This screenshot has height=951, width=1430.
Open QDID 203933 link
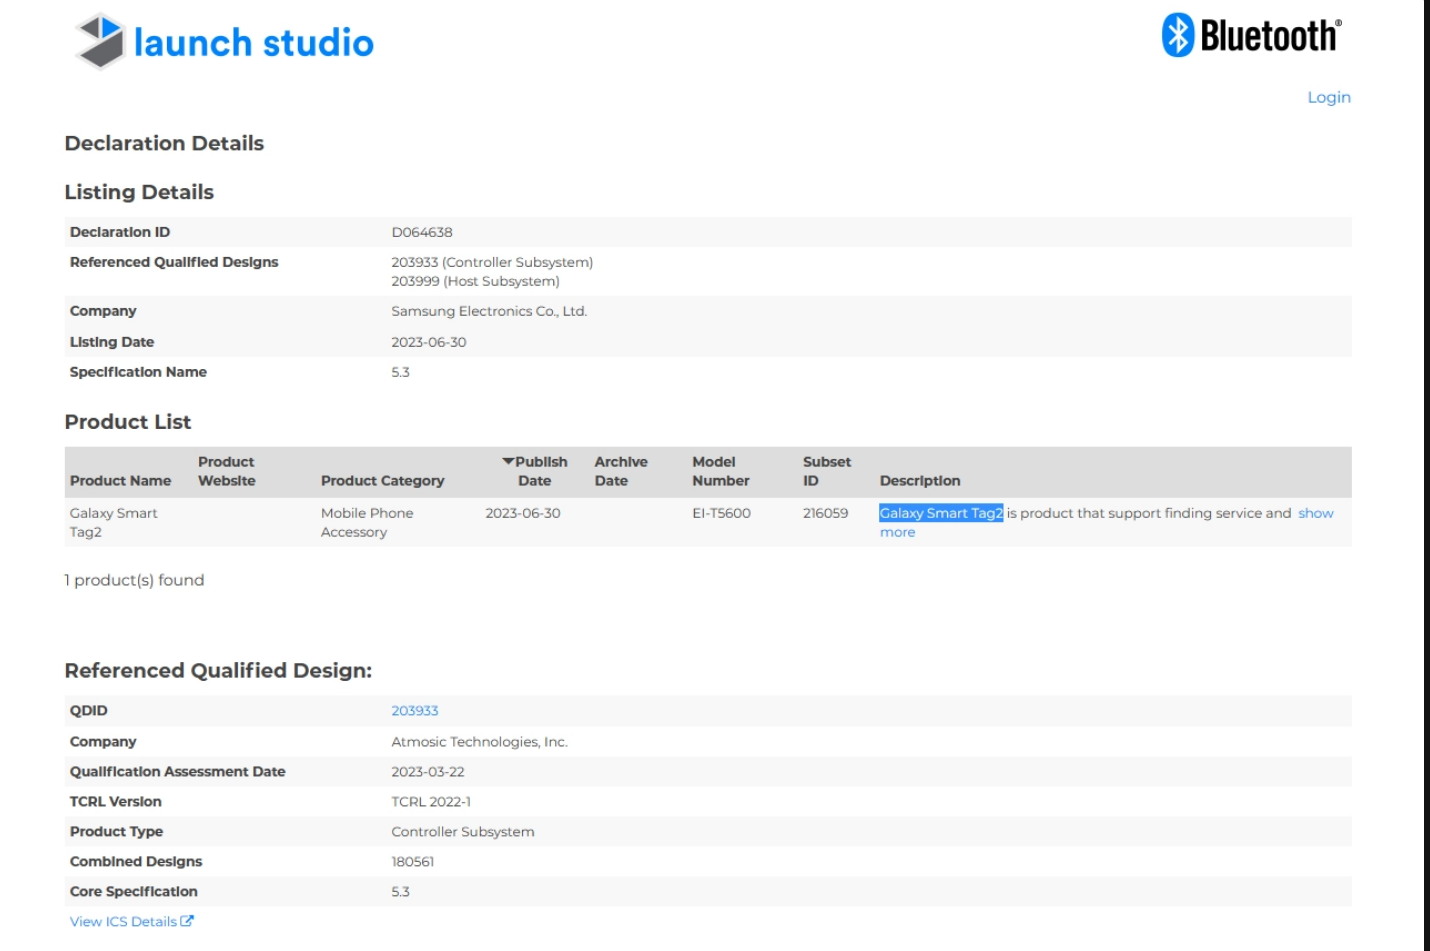point(414,711)
